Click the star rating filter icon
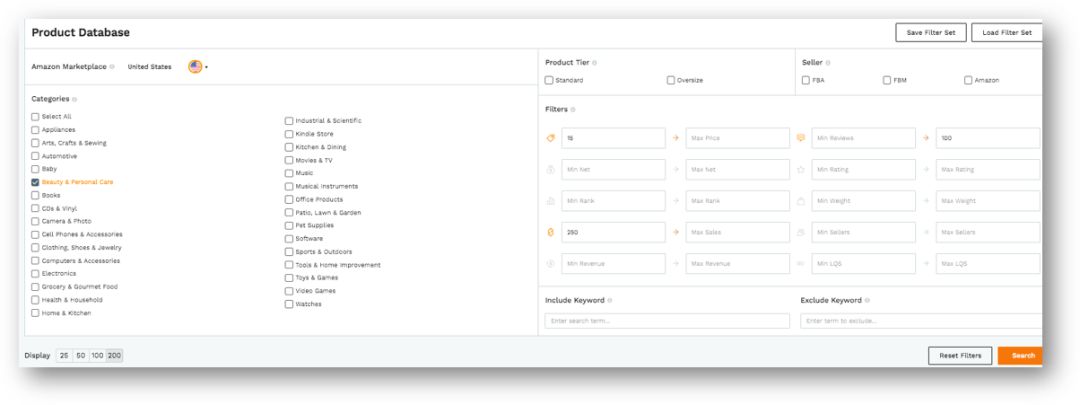The image size is (1080, 405). point(801,169)
